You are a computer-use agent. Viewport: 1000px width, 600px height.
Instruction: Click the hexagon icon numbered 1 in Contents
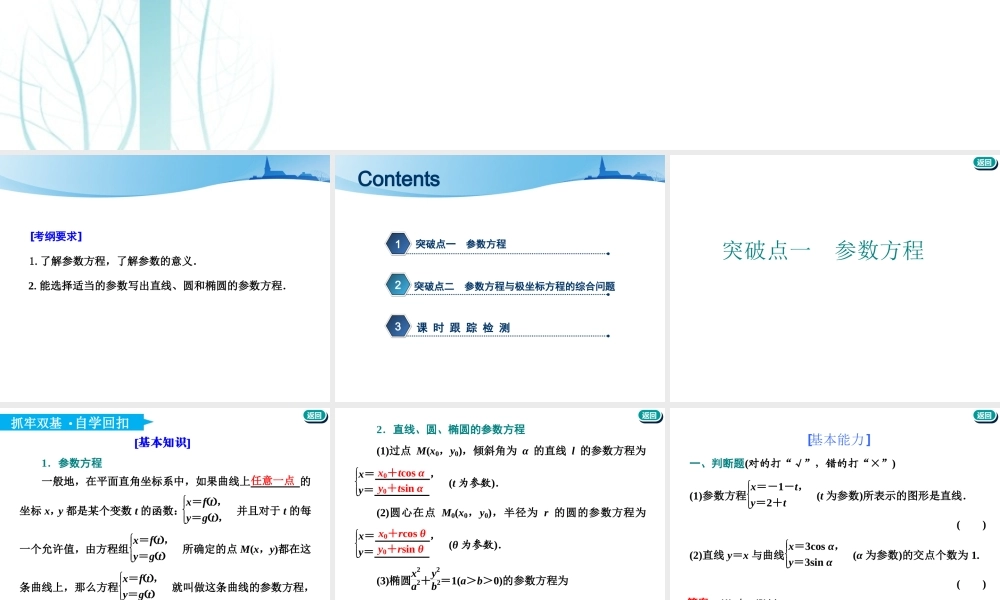(397, 244)
